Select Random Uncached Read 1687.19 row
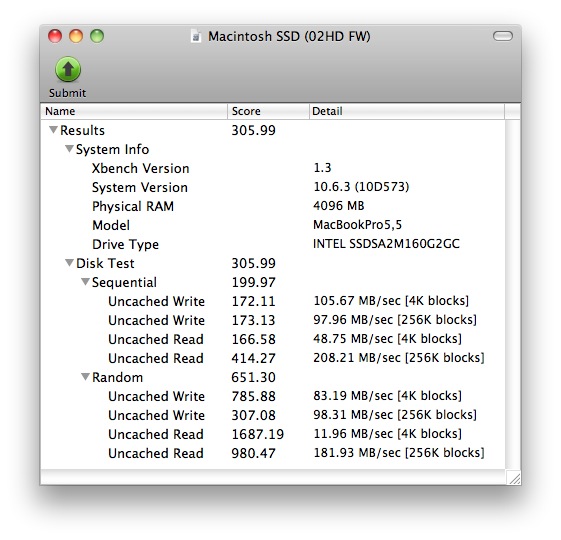Image resolution: width=561 pixels, height=540 pixels. coord(273,434)
